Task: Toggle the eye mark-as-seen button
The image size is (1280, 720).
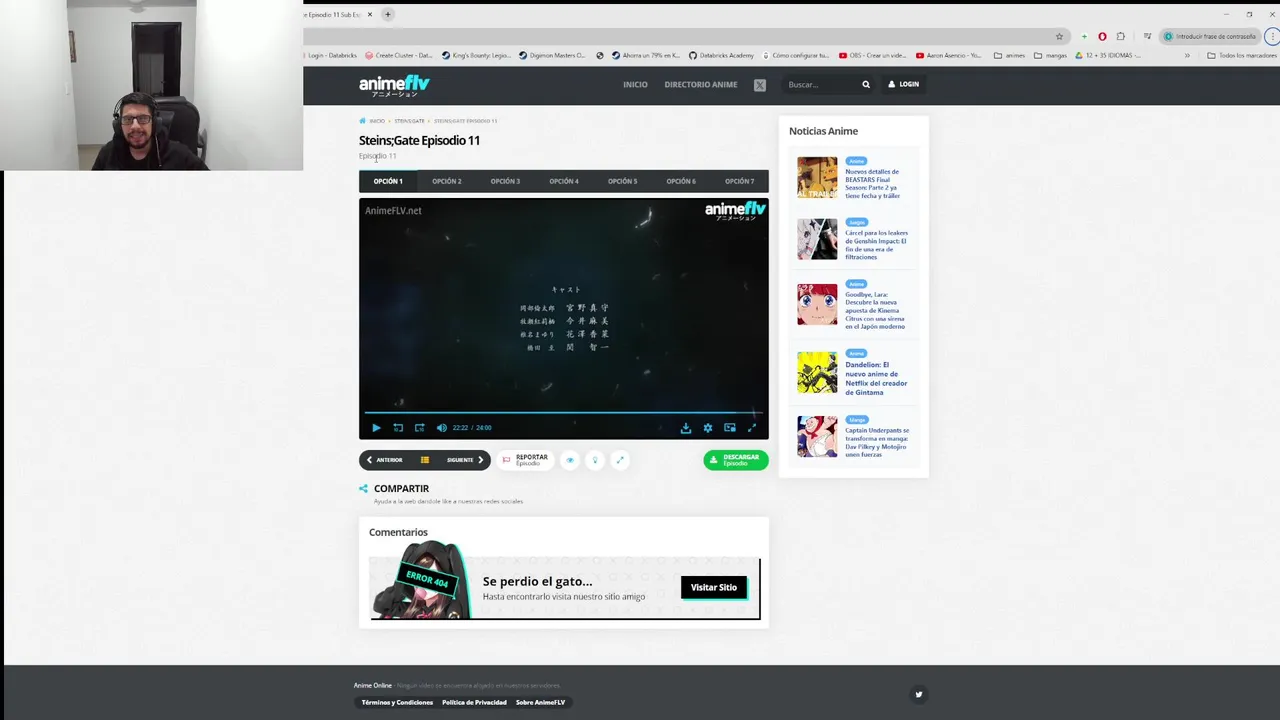Action: pyautogui.click(x=570, y=460)
